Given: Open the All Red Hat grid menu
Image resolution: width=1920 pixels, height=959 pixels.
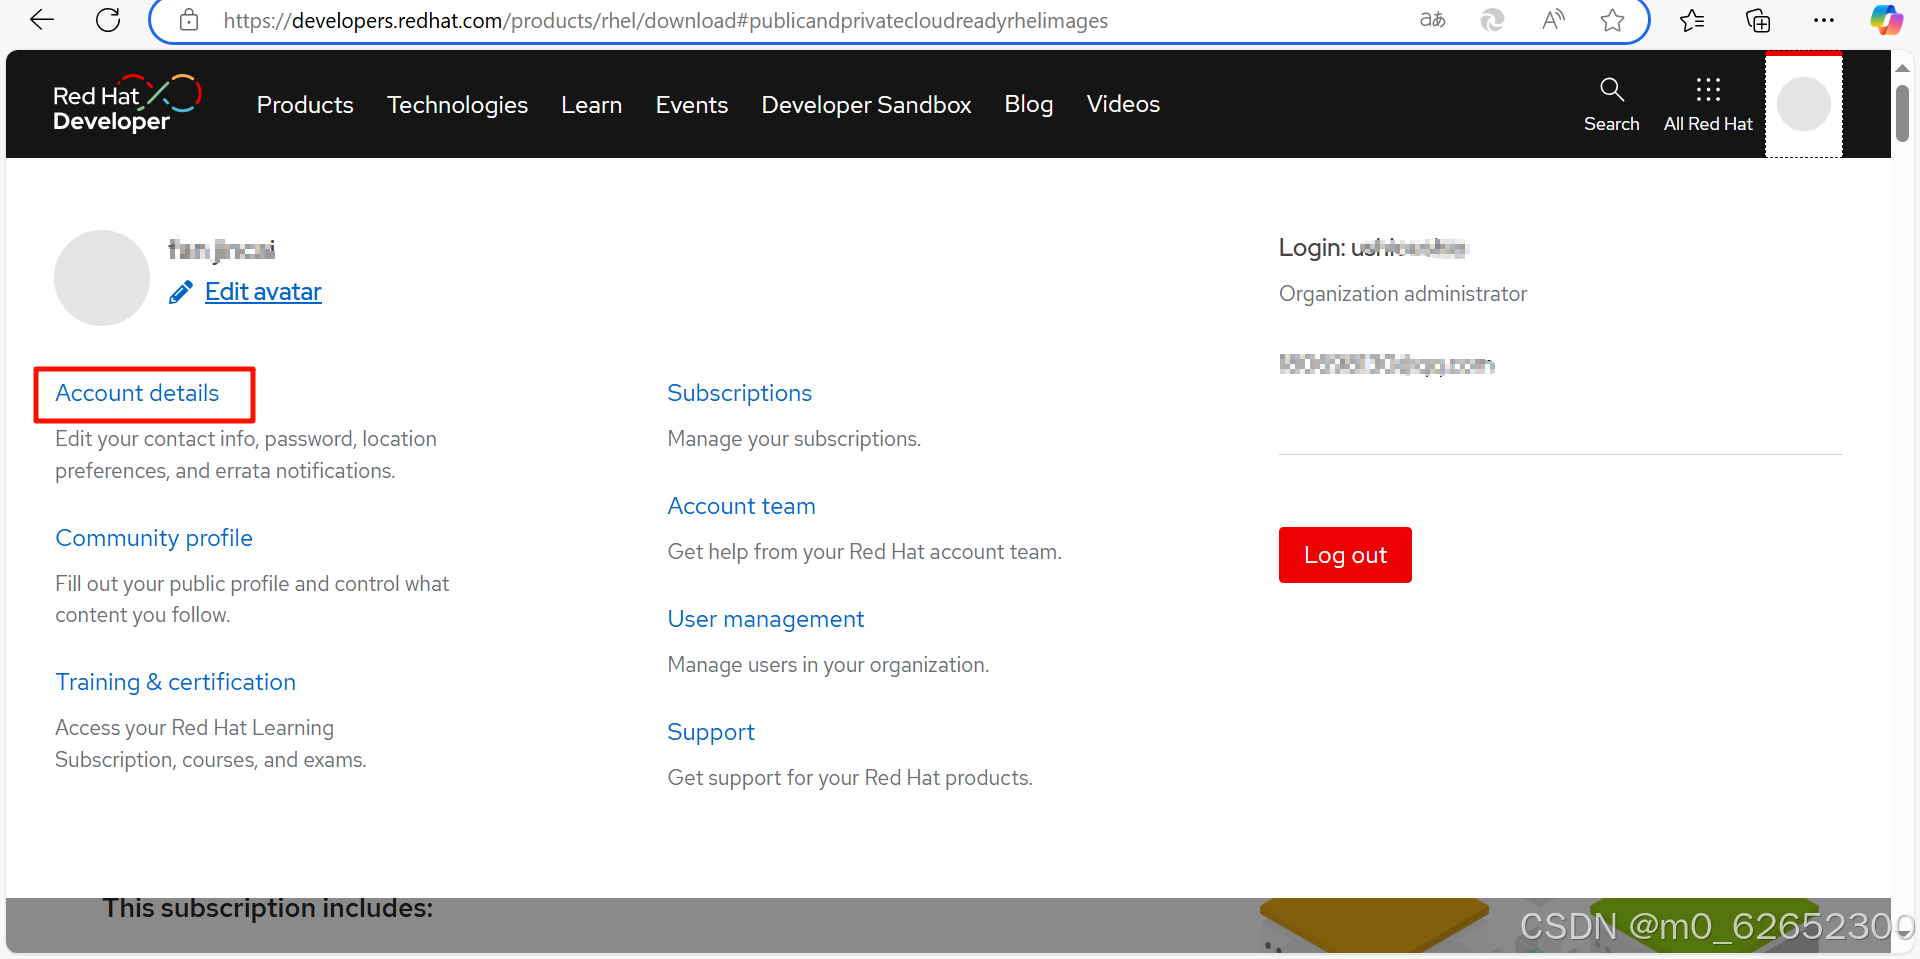Looking at the screenshot, I should pyautogui.click(x=1708, y=104).
